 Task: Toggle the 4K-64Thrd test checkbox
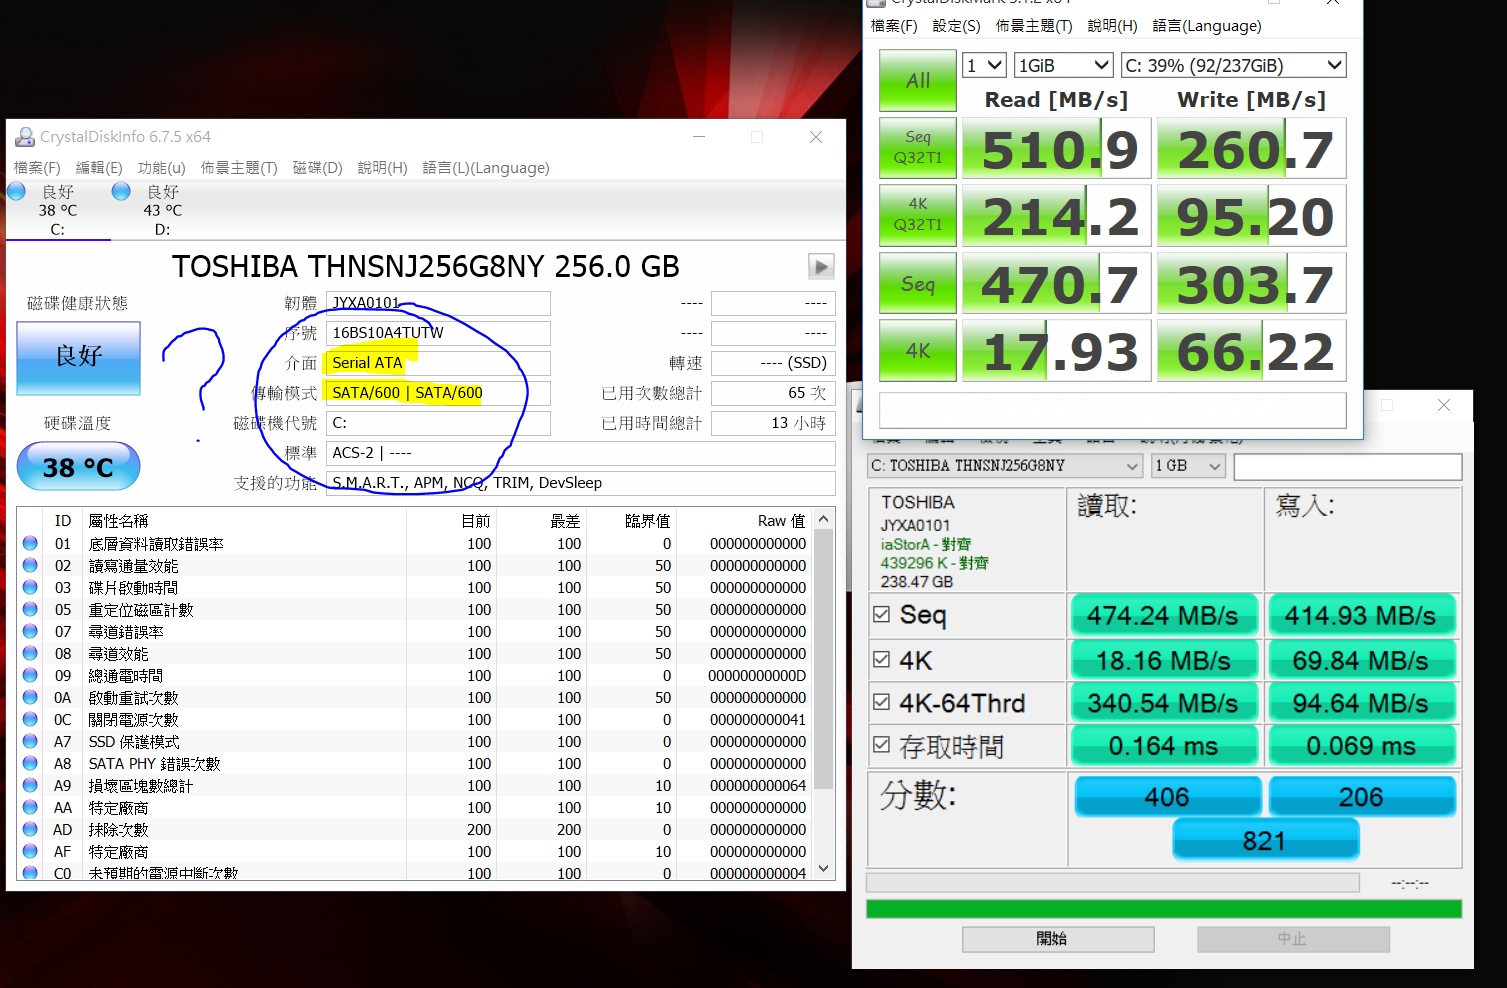[x=881, y=703]
